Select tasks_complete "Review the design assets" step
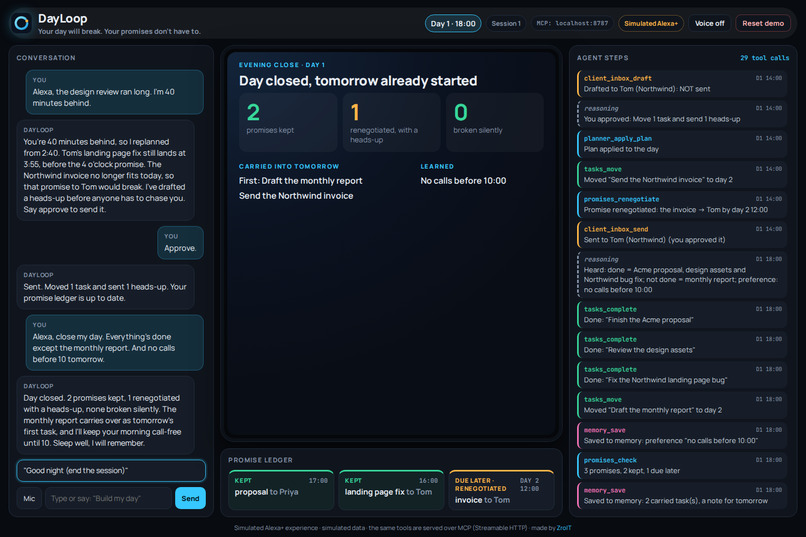Viewport: 806px width, 537px height. [x=682, y=345]
